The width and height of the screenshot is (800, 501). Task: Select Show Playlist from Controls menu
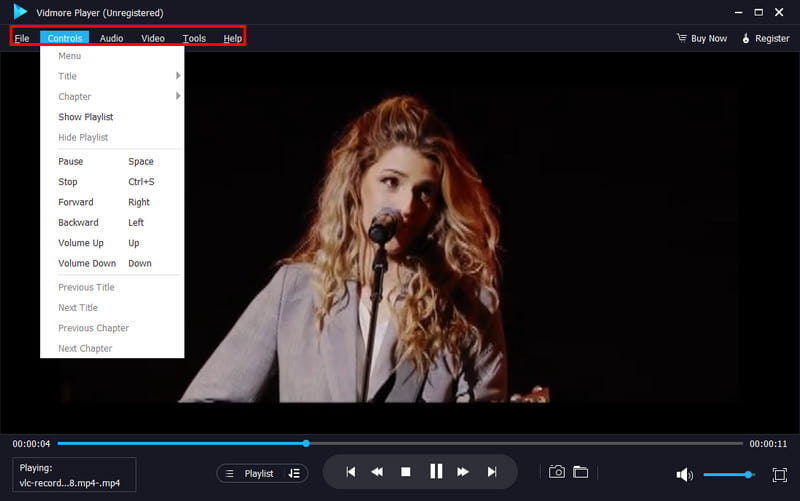85,117
